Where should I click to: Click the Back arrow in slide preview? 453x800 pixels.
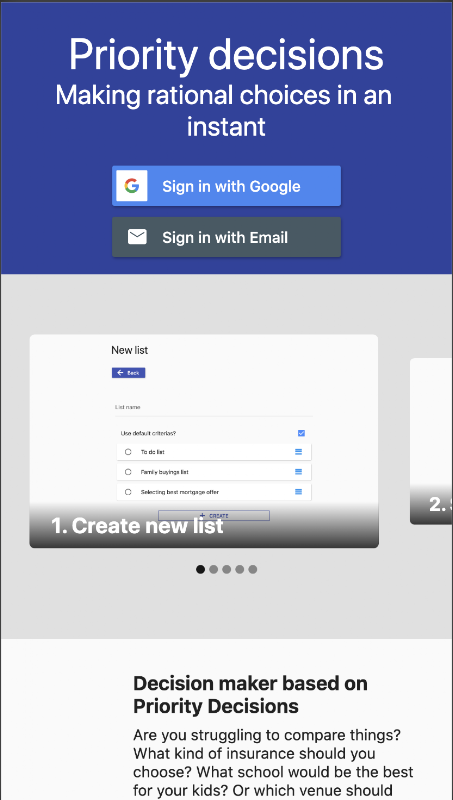coord(120,373)
